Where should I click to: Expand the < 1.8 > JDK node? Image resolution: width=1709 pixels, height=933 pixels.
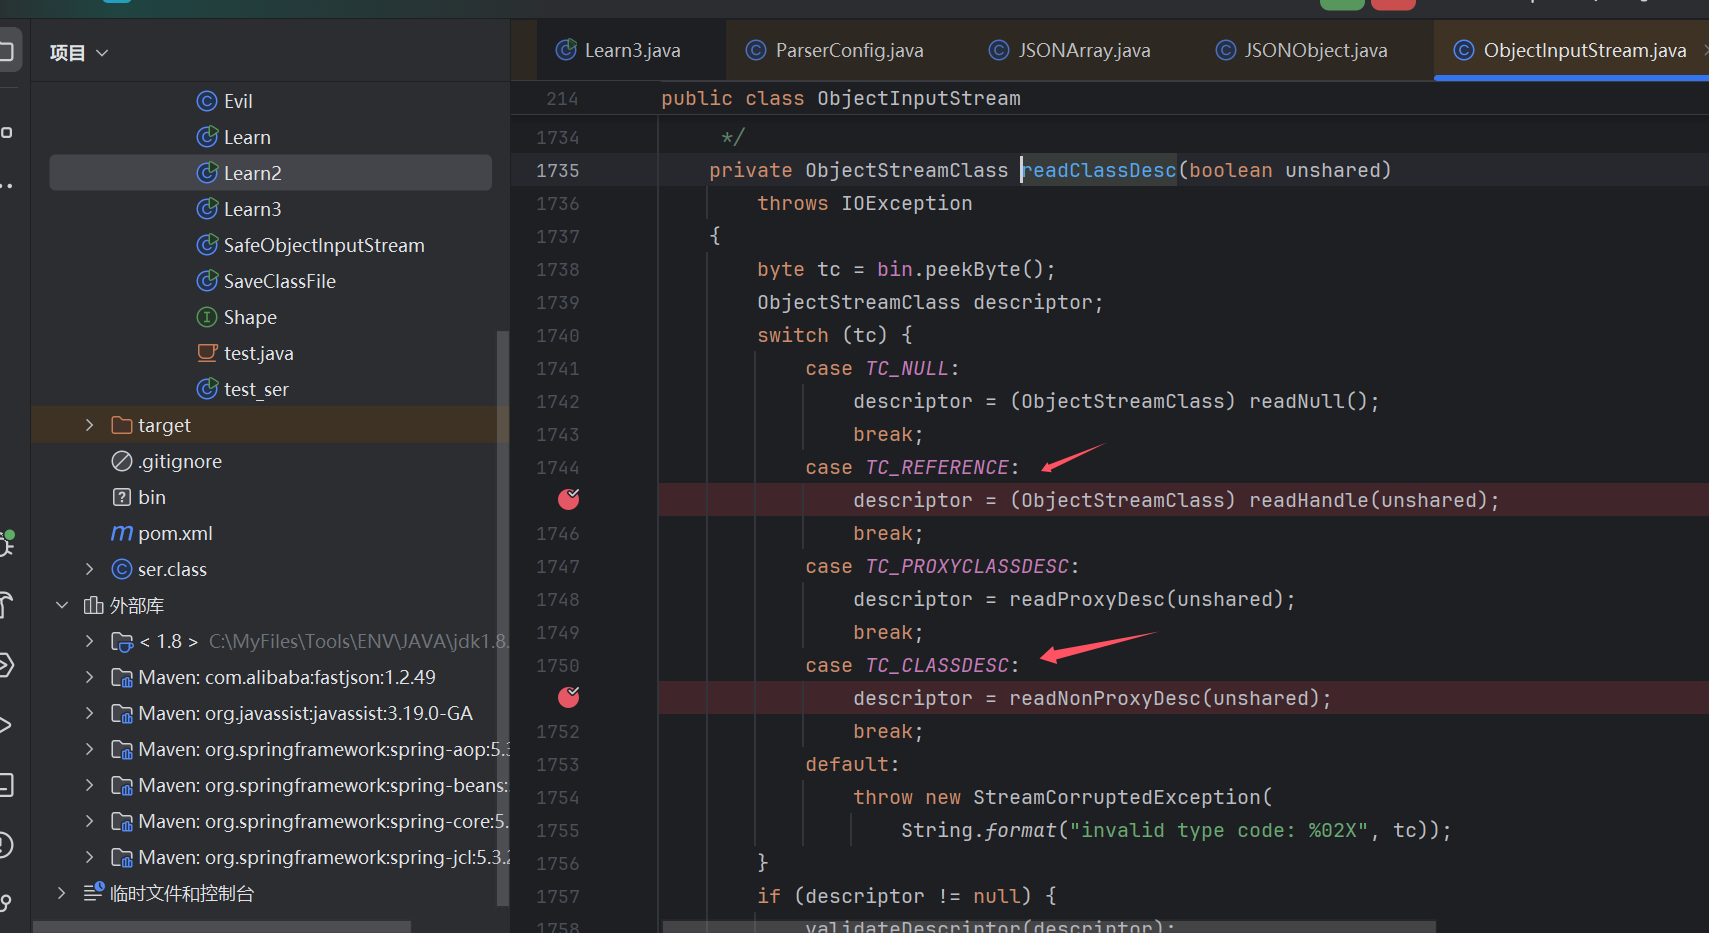[x=90, y=641]
